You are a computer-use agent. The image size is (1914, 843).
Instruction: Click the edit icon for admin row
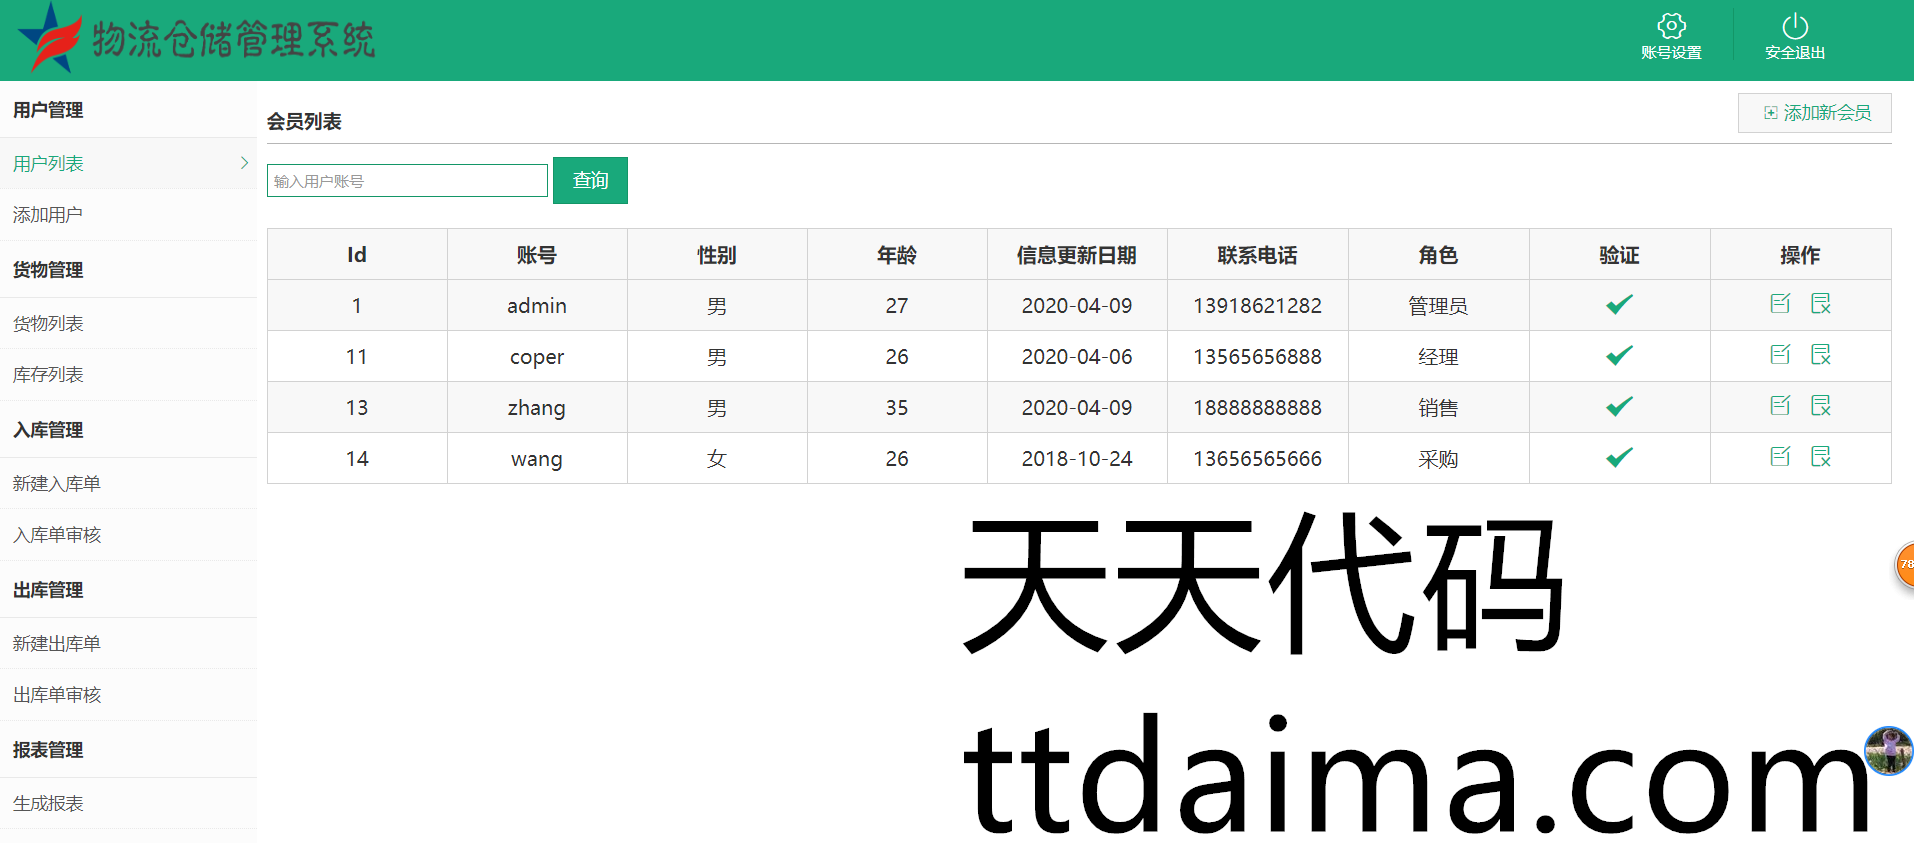pyautogui.click(x=1779, y=304)
